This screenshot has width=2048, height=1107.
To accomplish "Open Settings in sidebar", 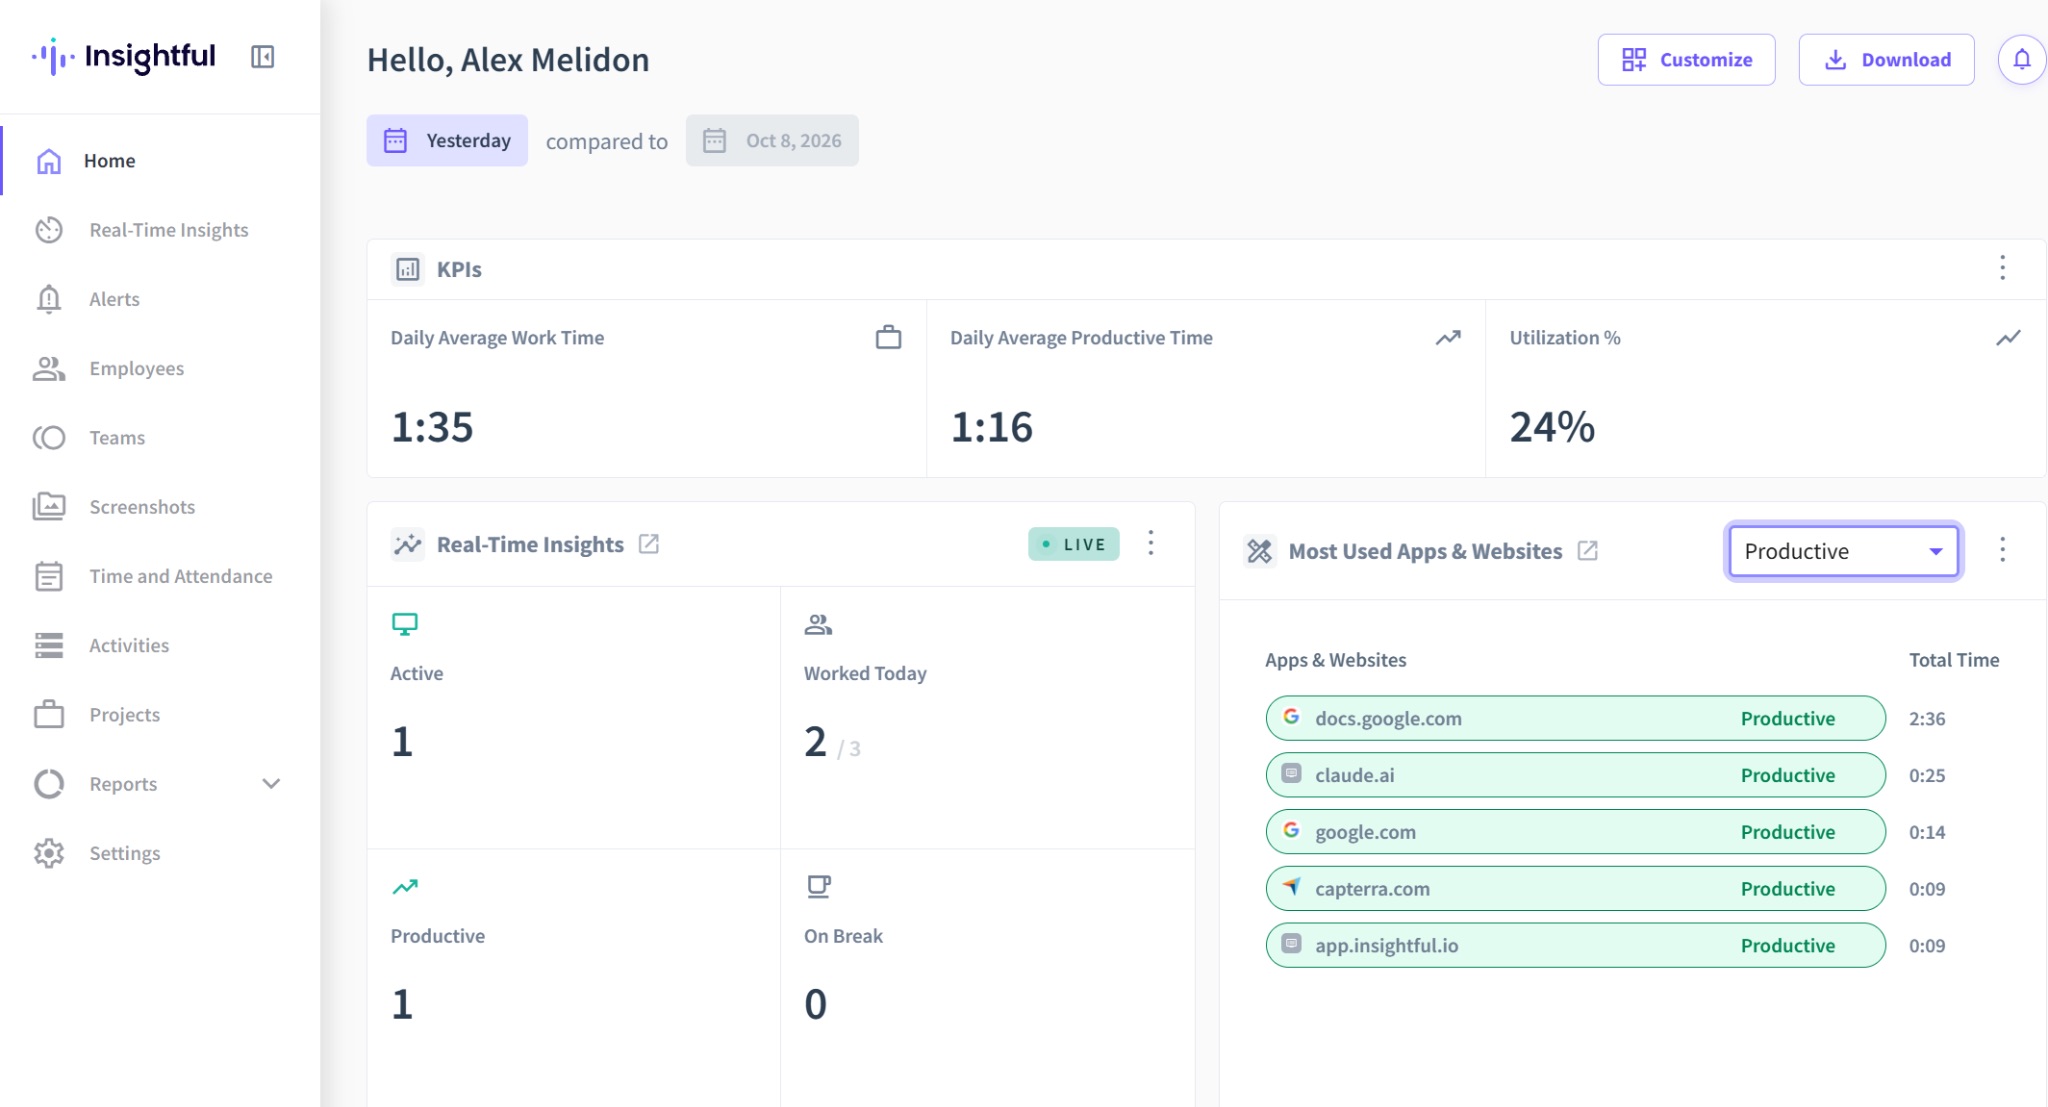I will click(160, 853).
